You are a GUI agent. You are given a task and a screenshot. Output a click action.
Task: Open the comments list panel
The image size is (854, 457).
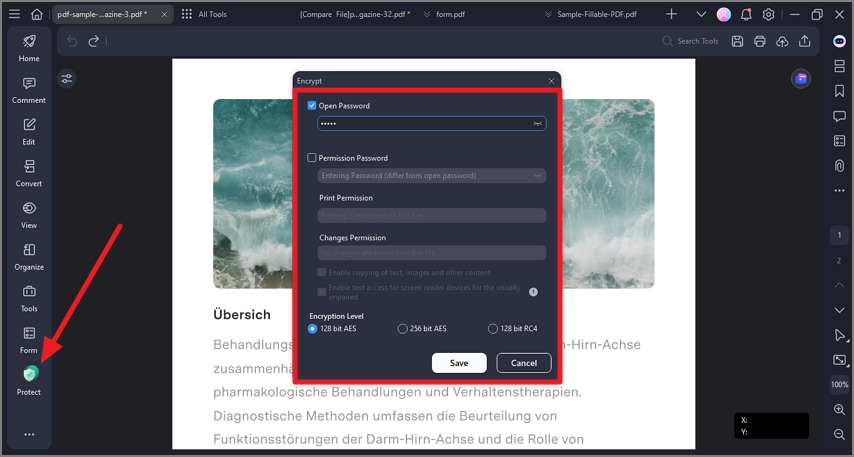[839, 116]
